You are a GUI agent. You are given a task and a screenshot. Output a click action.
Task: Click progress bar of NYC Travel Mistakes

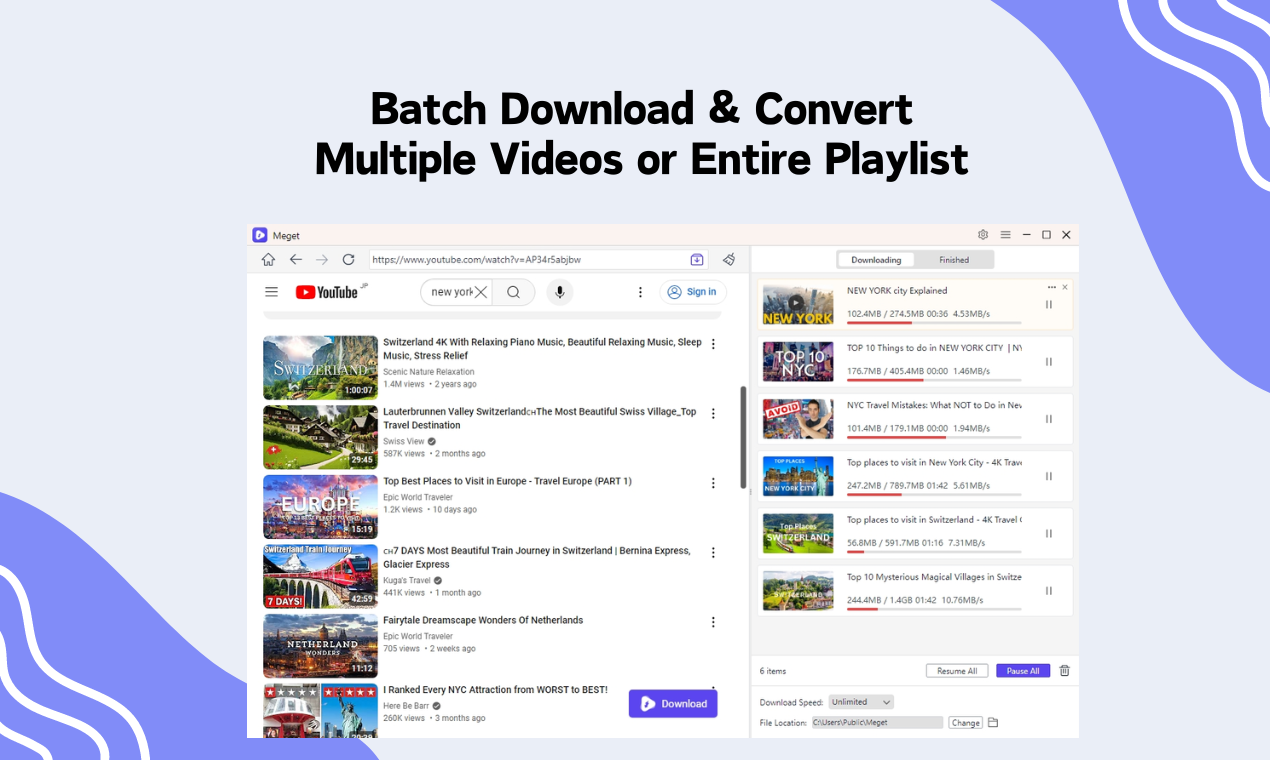point(934,437)
